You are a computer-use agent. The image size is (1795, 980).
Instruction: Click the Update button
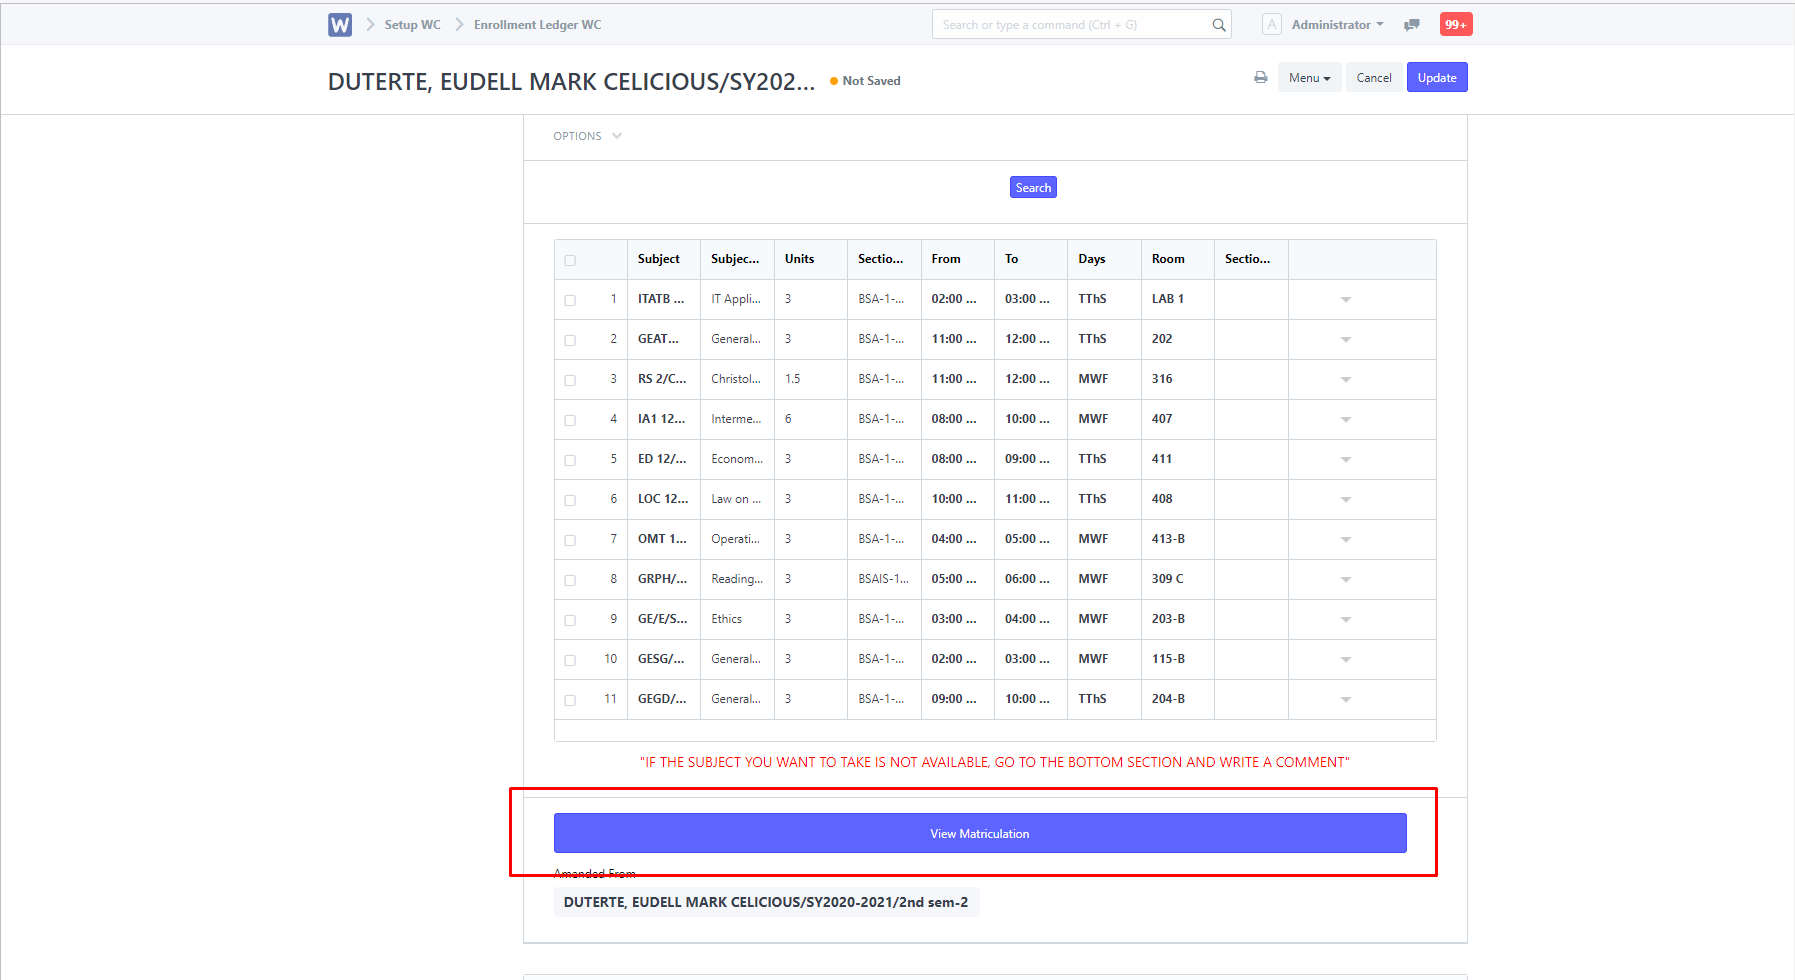[1437, 78]
